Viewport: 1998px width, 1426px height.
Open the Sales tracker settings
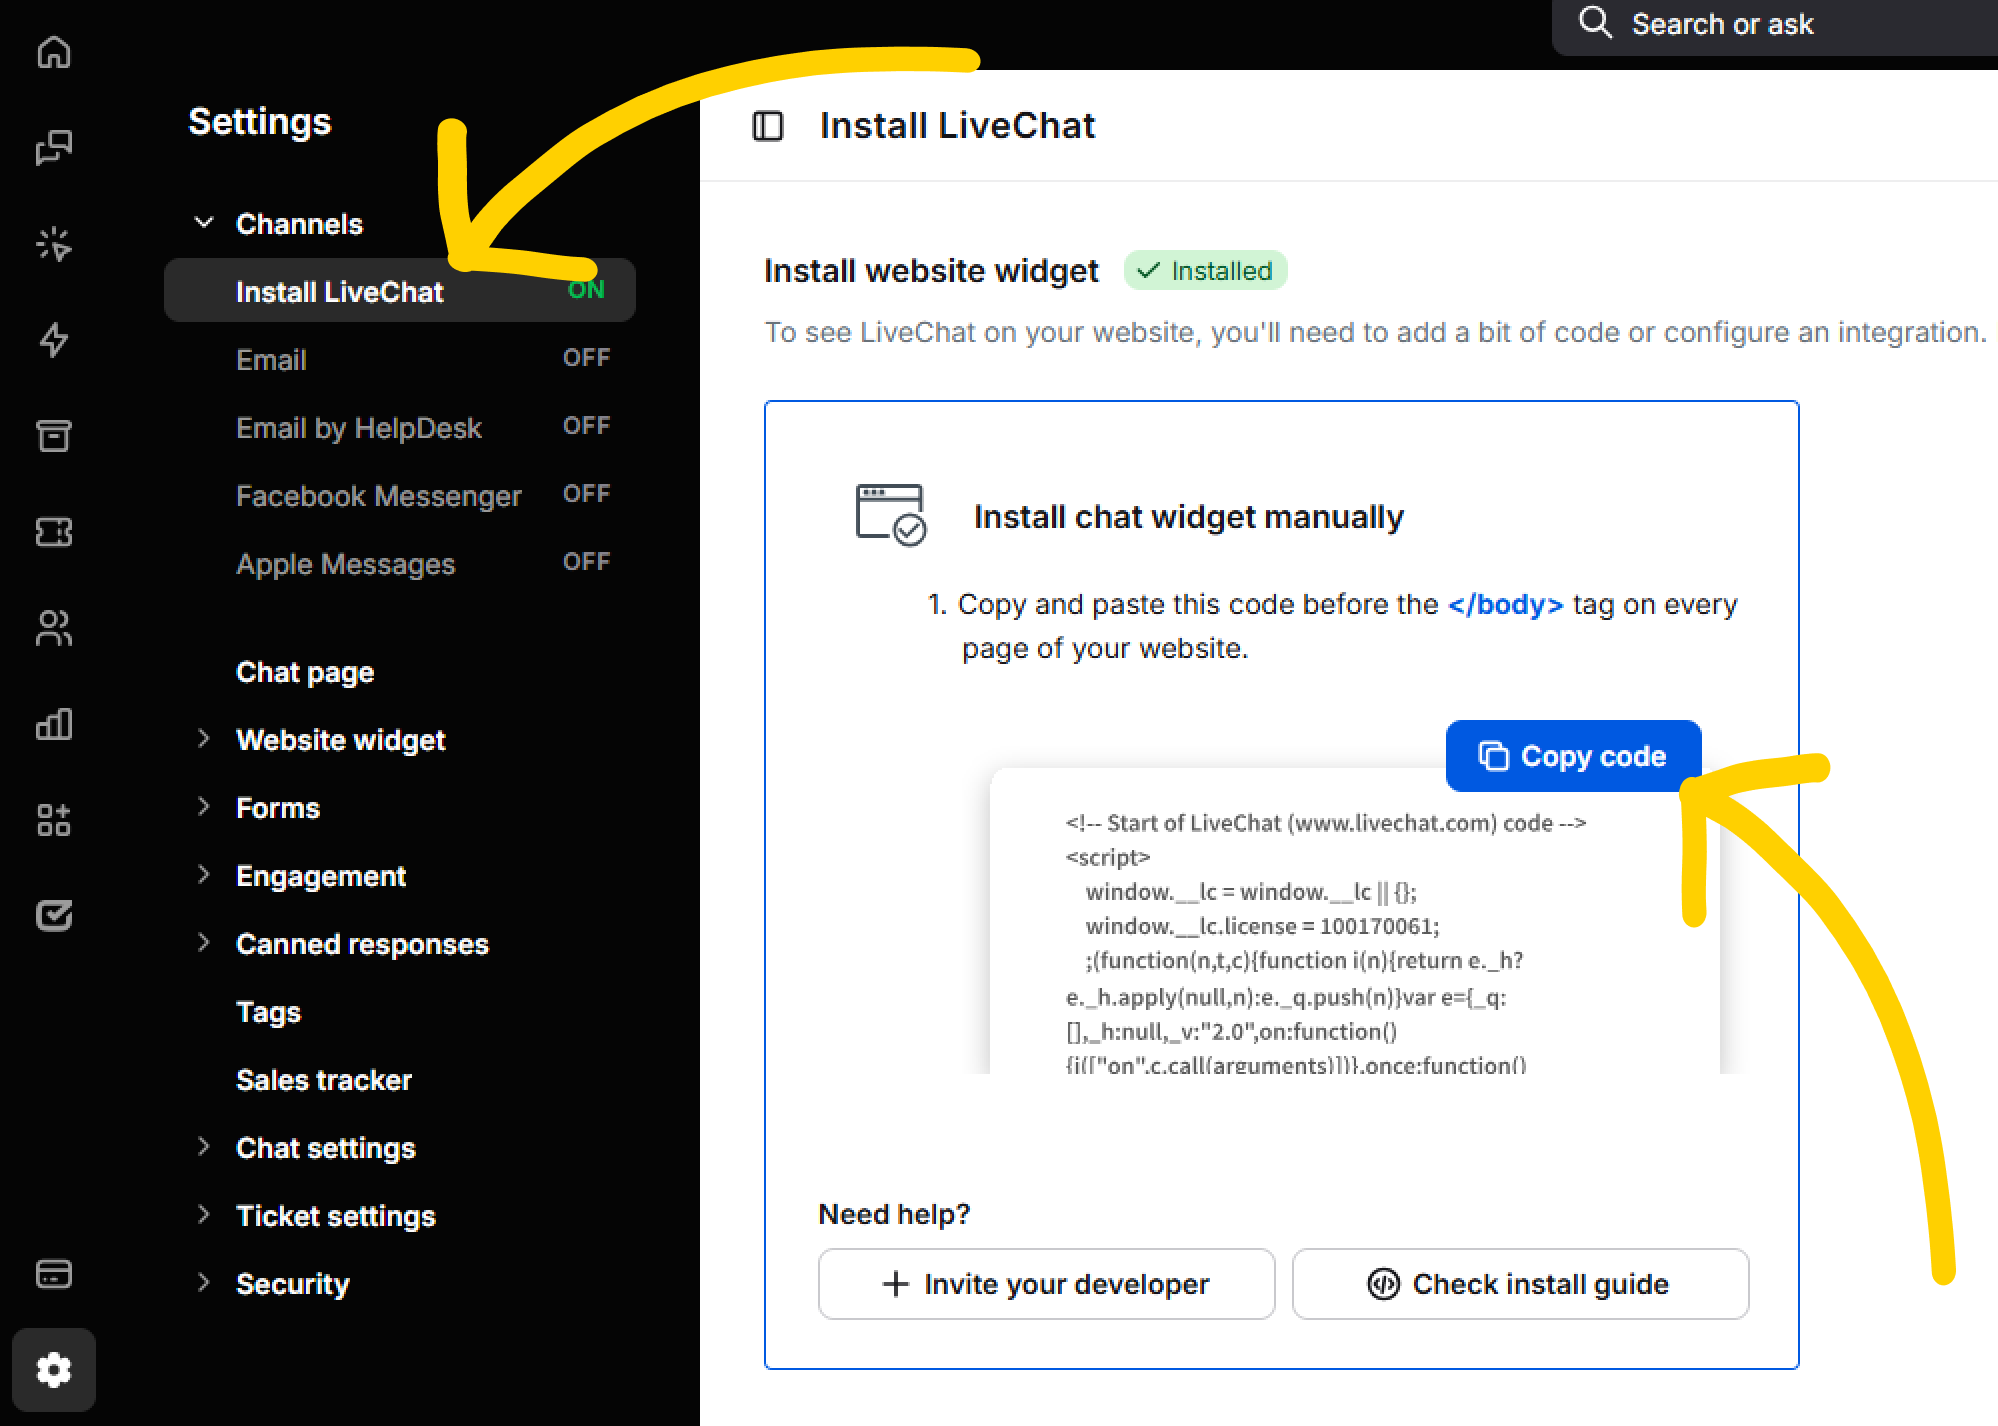click(324, 1080)
